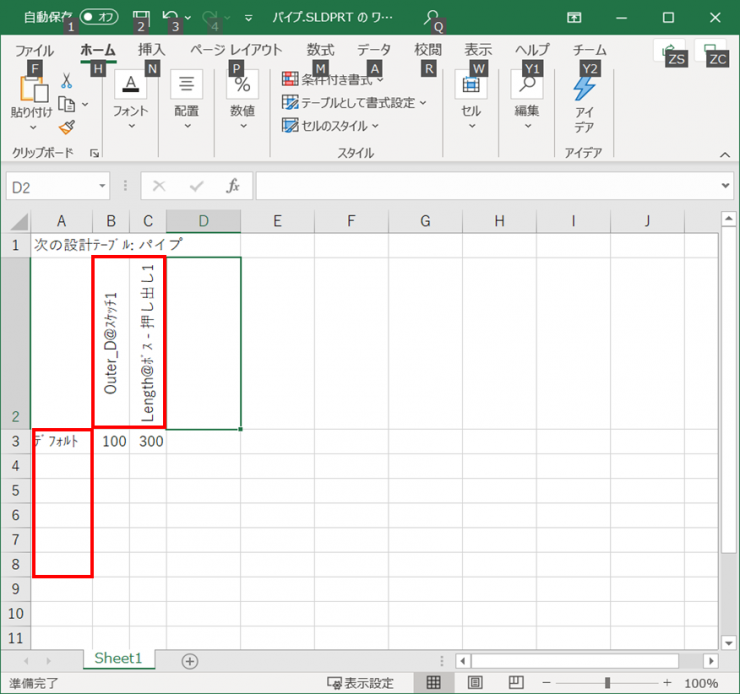Switch to Page Layout view icon
The width and height of the screenshot is (740, 694).
tap(475, 683)
